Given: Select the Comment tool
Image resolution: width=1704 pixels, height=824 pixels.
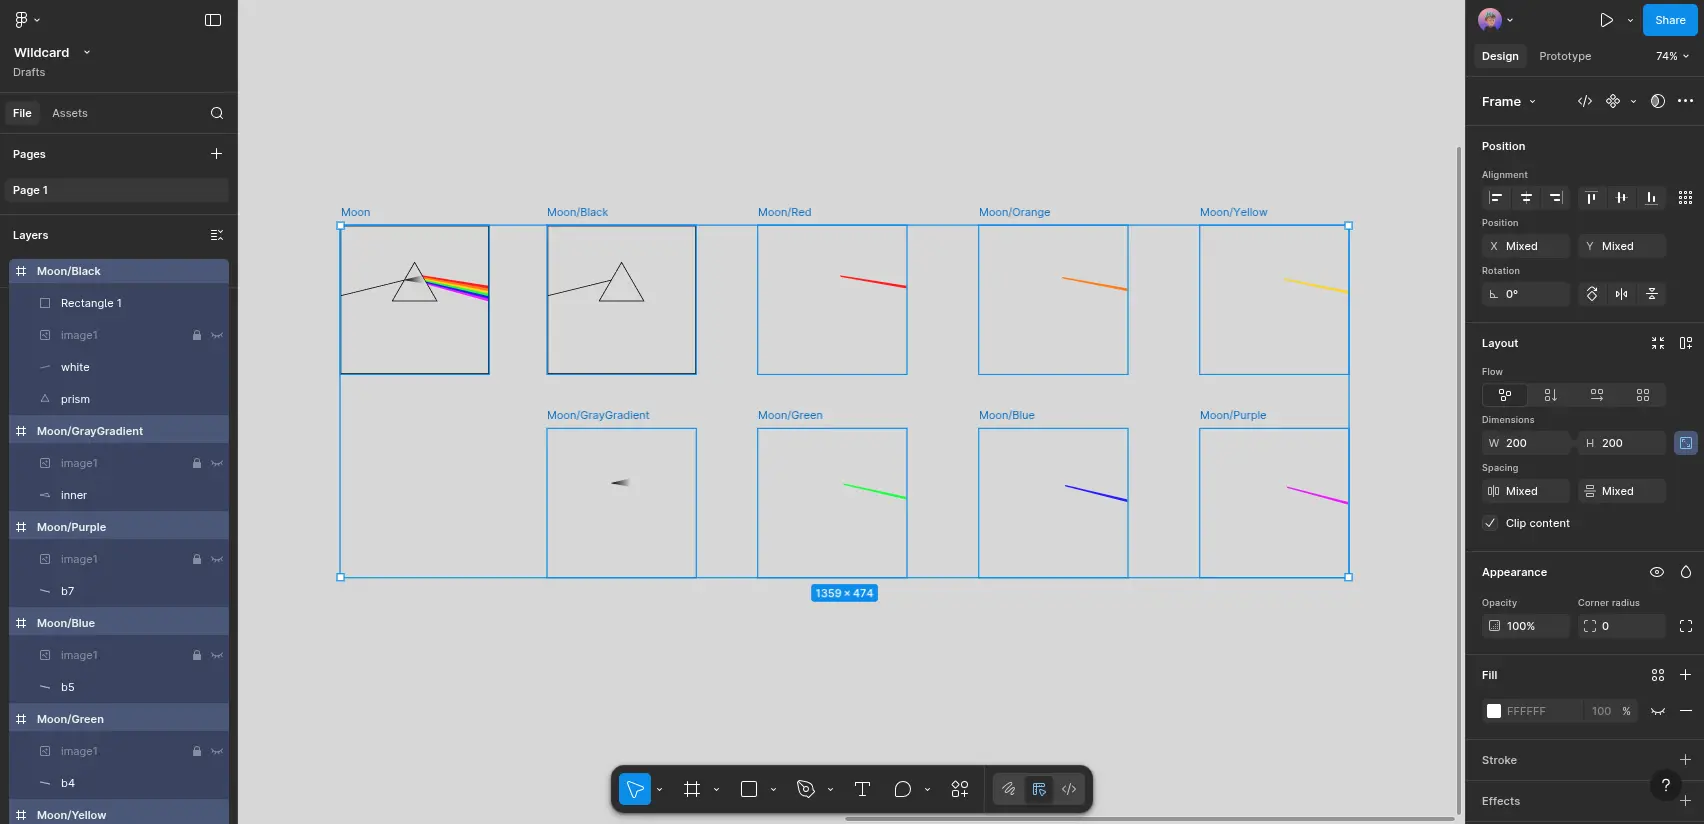Looking at the screenshot, I should coord(903,789).
